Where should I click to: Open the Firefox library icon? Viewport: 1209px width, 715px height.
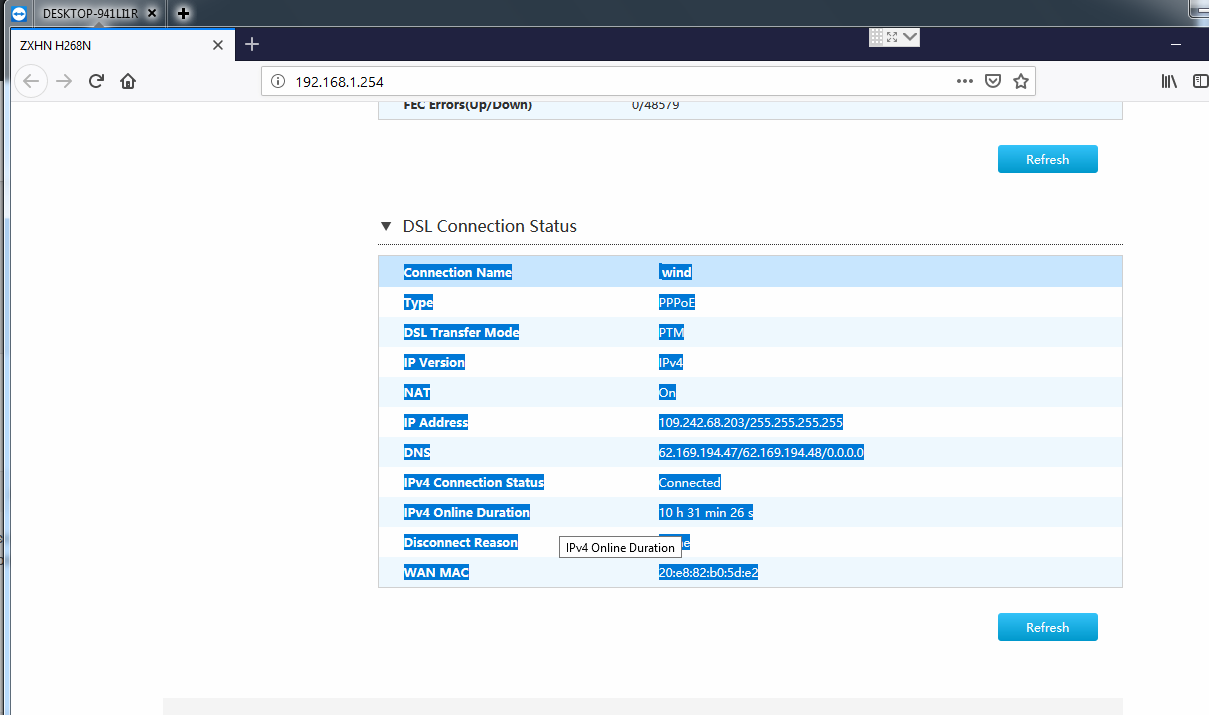(1168, 82)
